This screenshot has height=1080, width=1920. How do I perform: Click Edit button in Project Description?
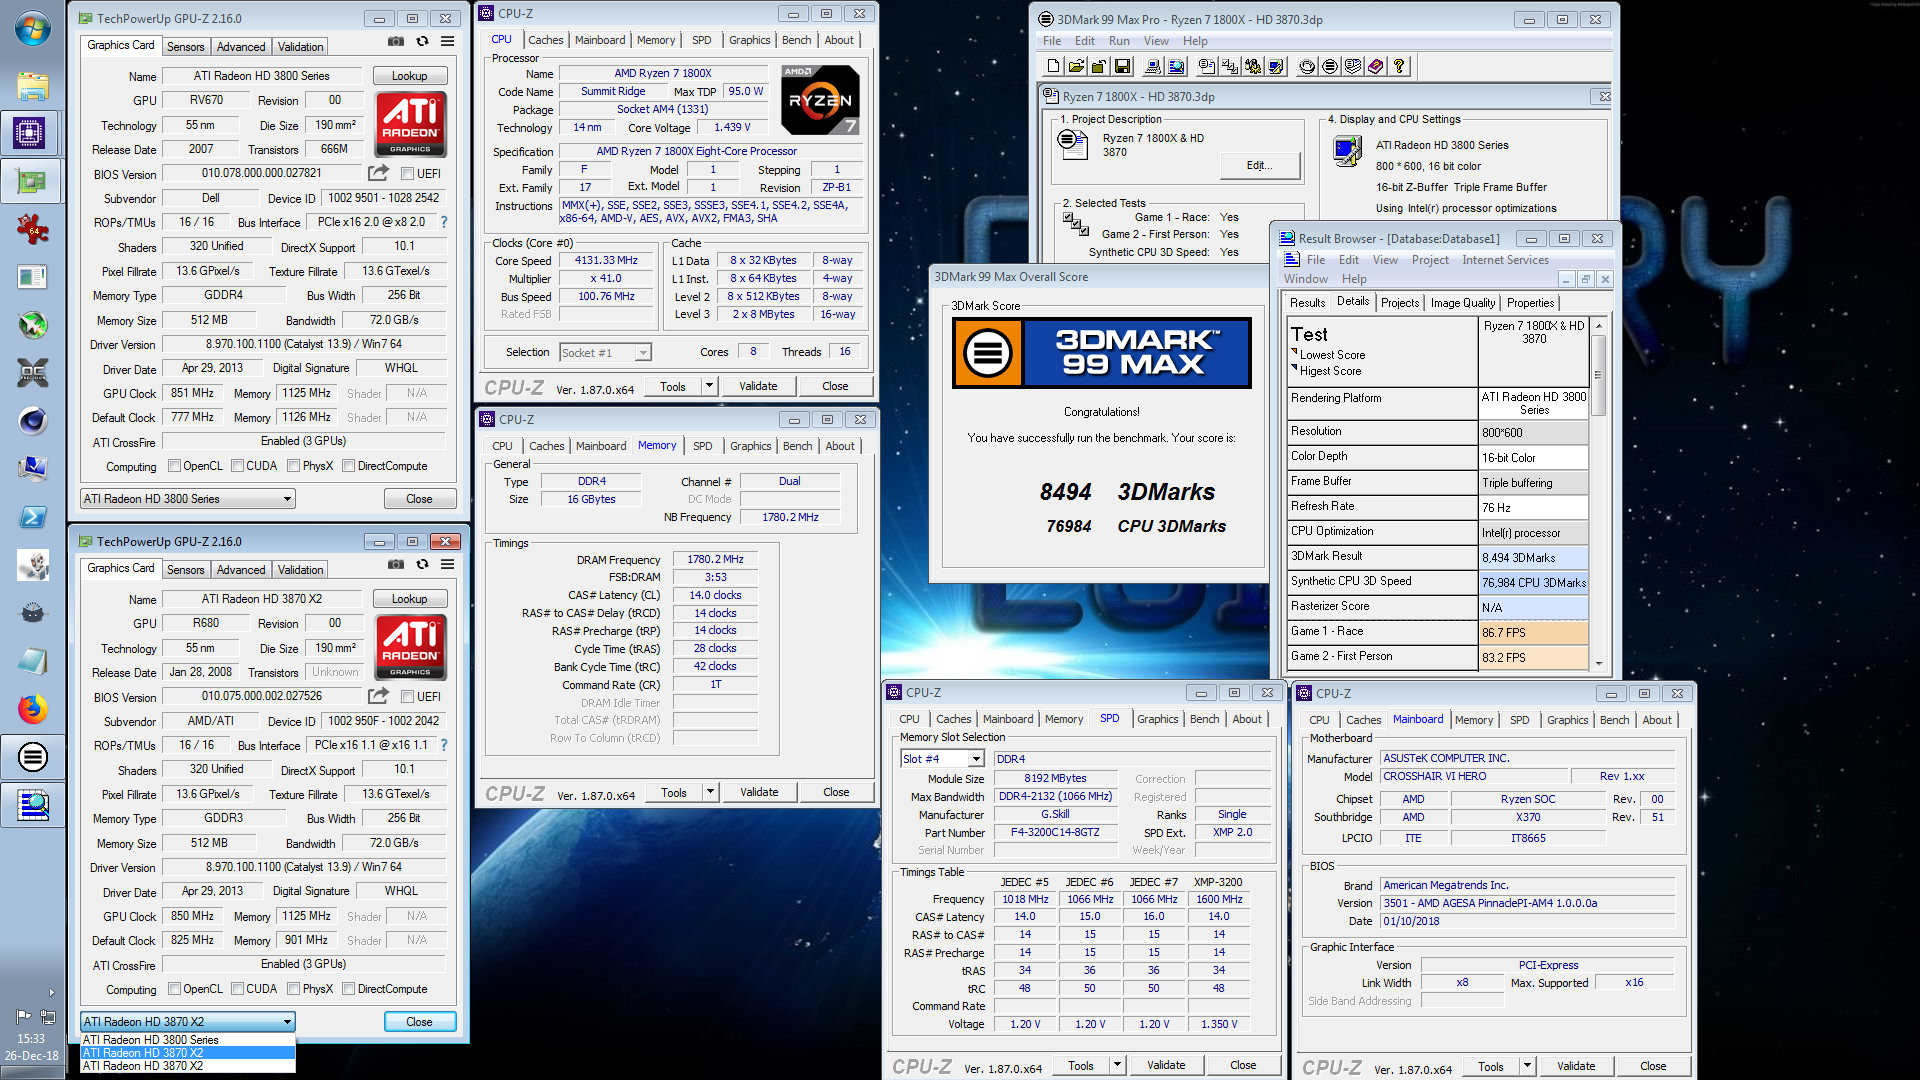coord(1259,166)
